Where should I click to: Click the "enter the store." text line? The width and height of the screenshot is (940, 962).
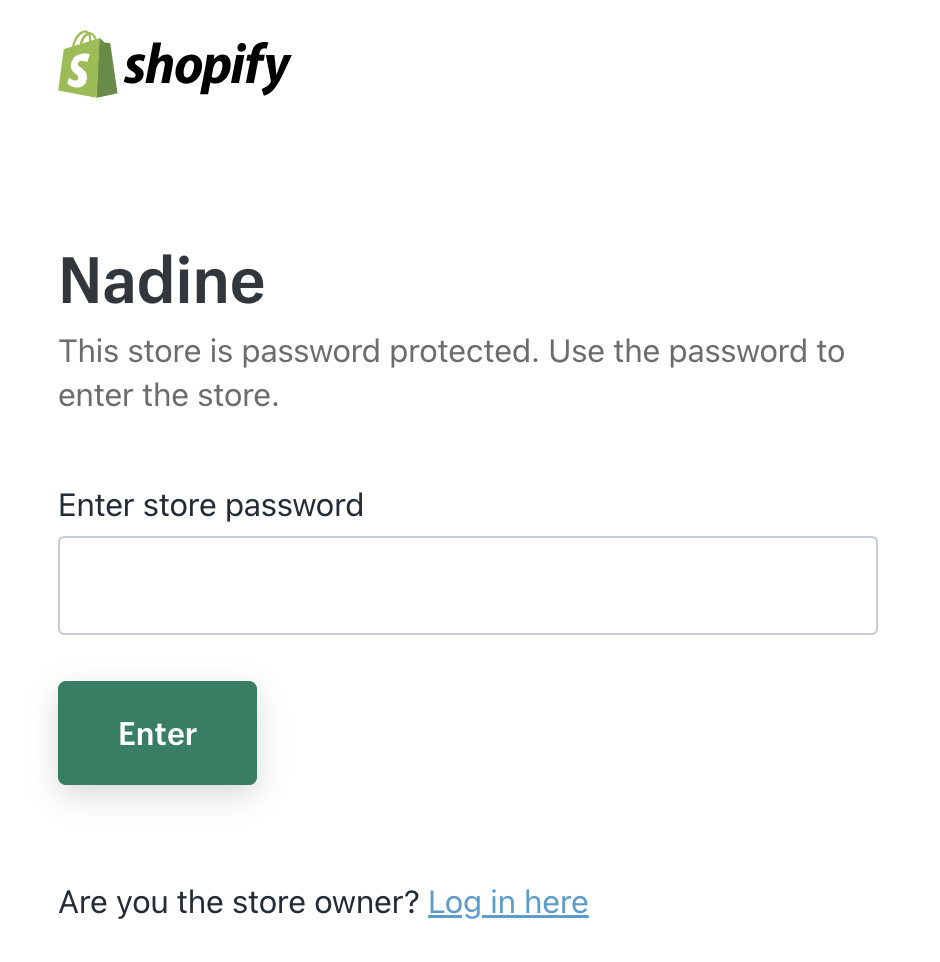click(168, 395)
